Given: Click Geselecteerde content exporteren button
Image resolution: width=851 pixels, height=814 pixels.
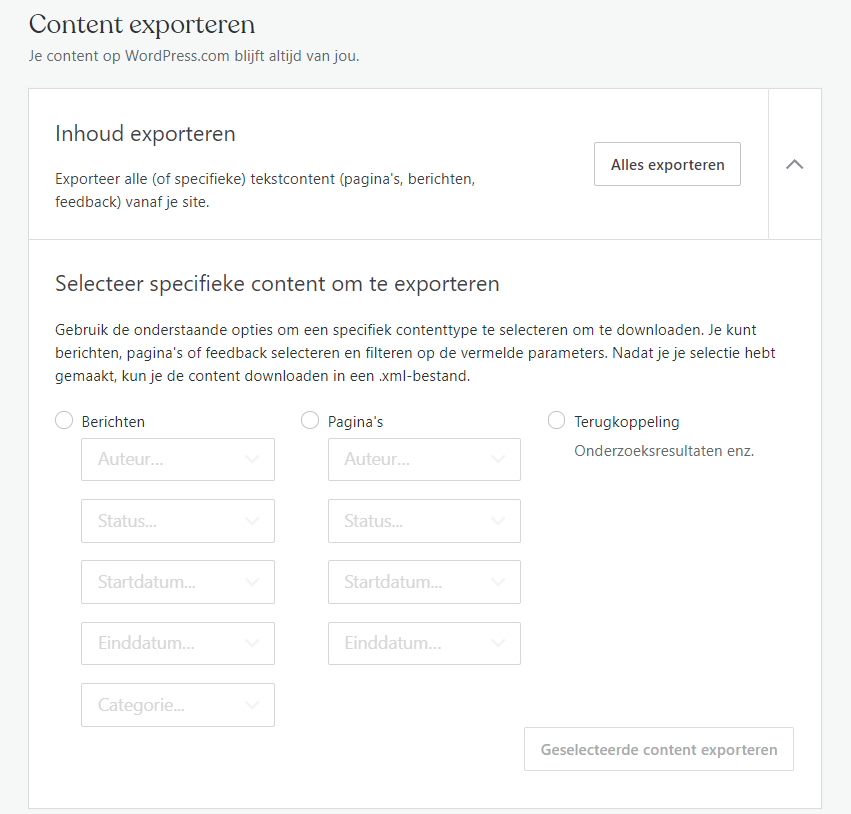Looking at the screenshot, I should 659,749.
